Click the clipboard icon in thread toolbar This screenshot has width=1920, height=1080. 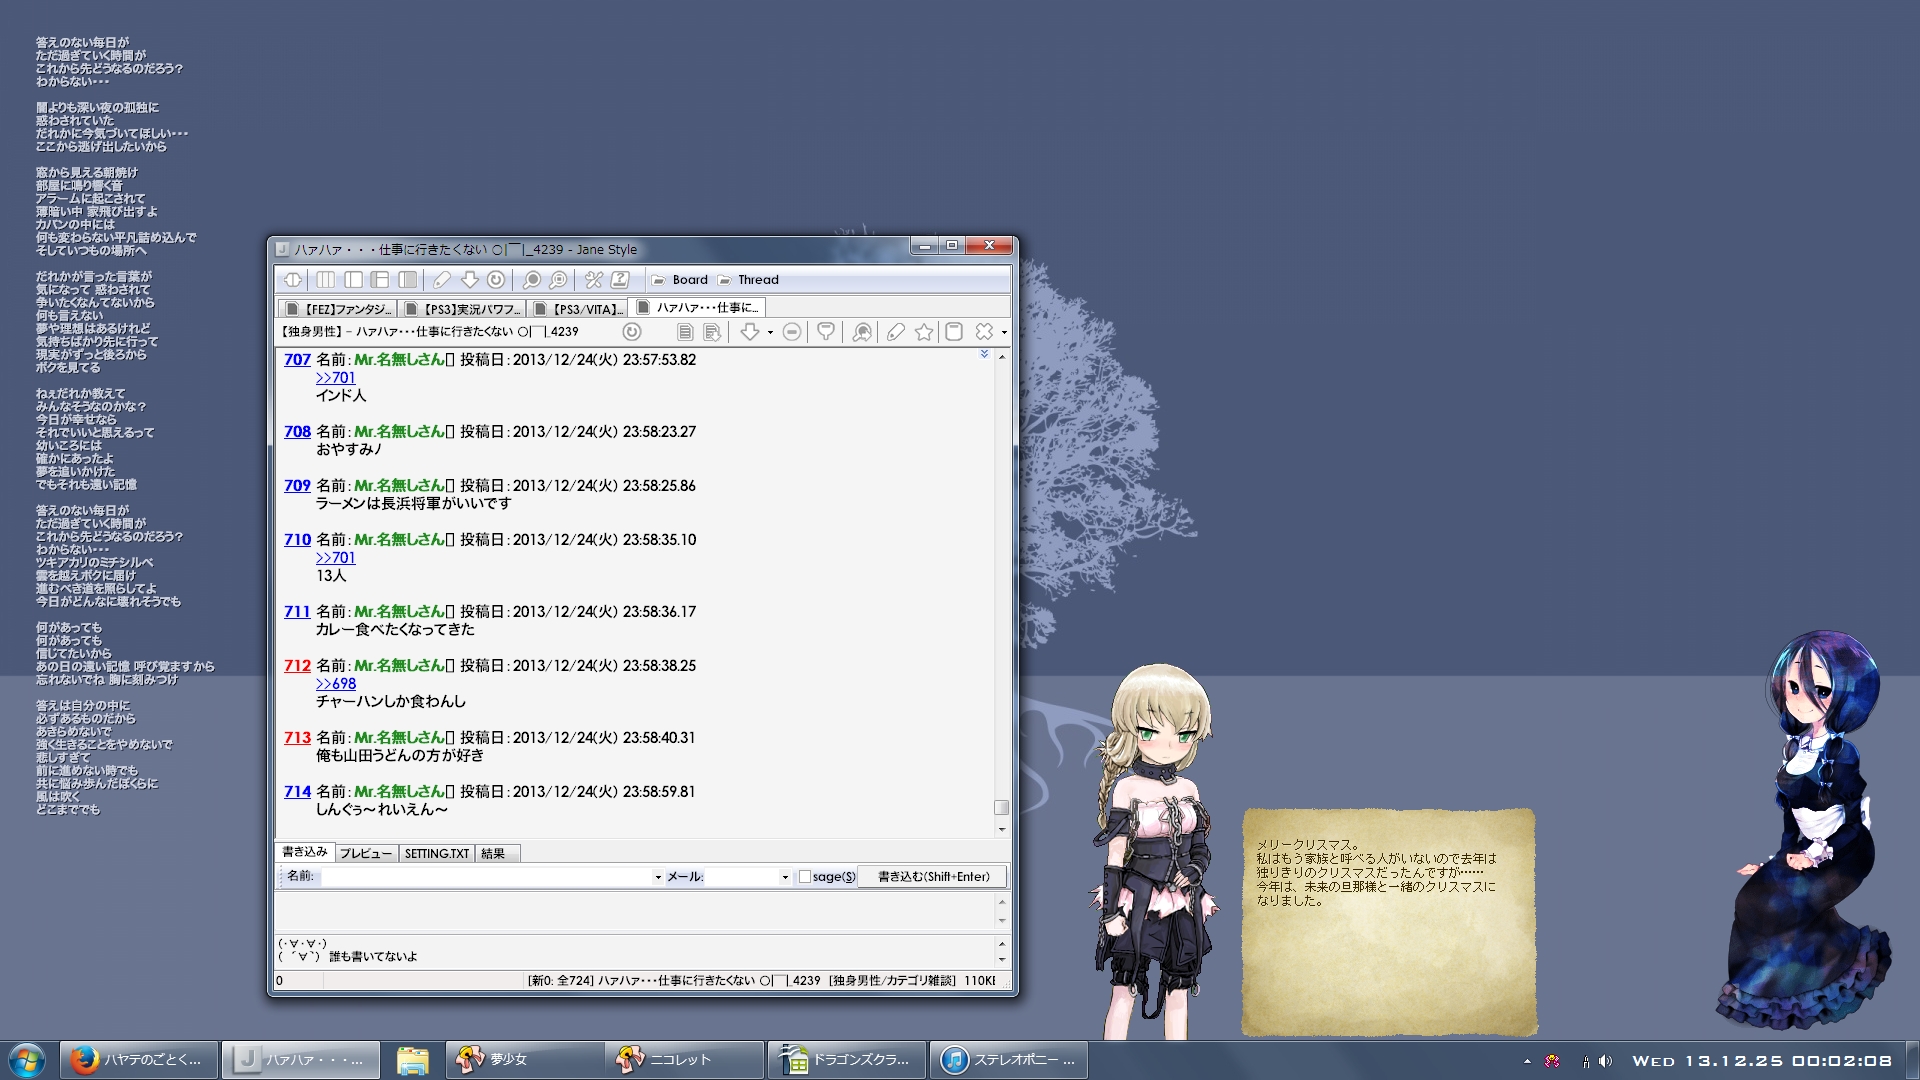click(954, 332)
